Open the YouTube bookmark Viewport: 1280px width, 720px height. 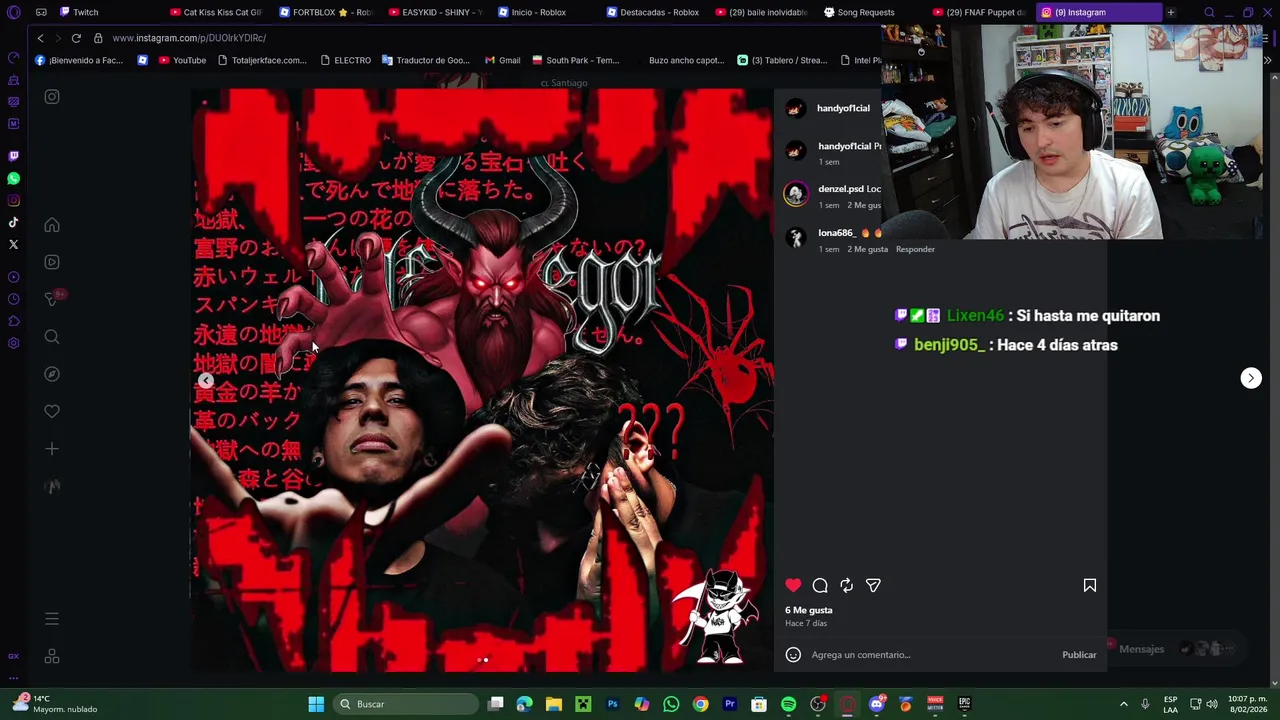[x=183, y=60]
